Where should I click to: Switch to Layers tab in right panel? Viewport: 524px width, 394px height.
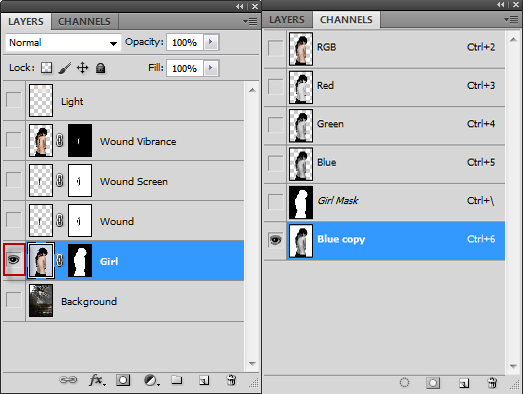[x=287, y=20]
